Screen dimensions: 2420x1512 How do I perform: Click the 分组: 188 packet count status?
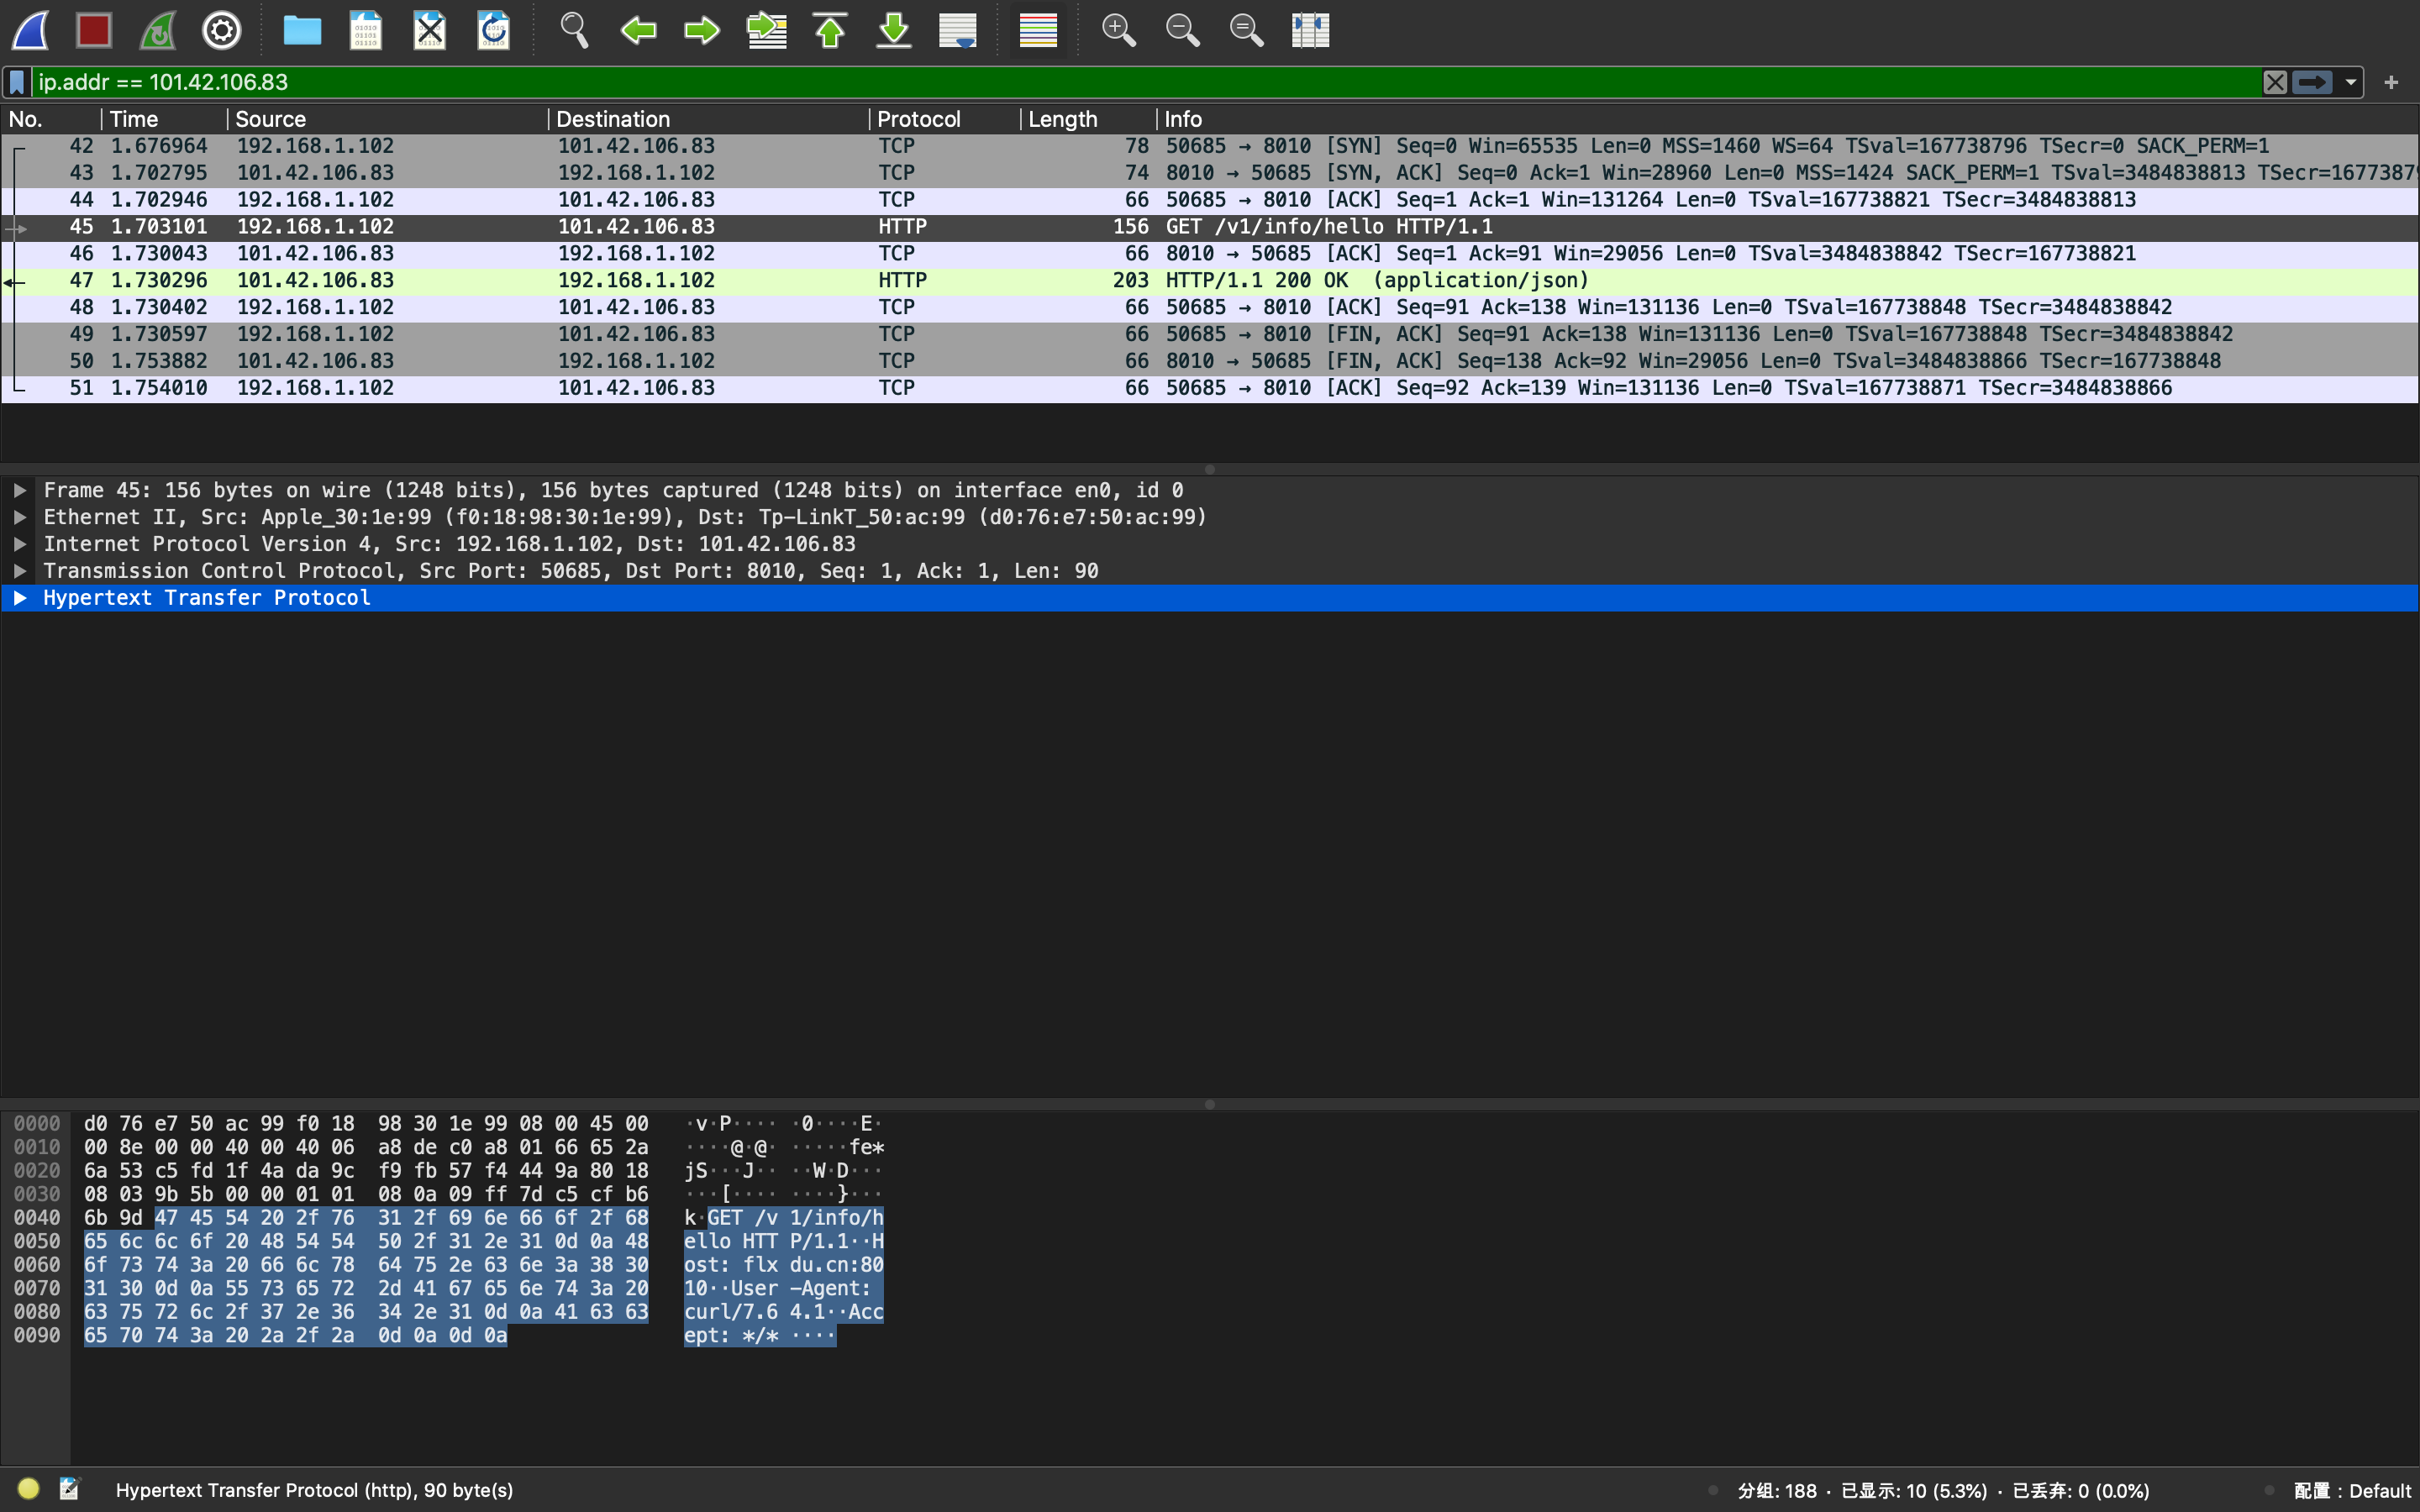click(1777, 1490)
